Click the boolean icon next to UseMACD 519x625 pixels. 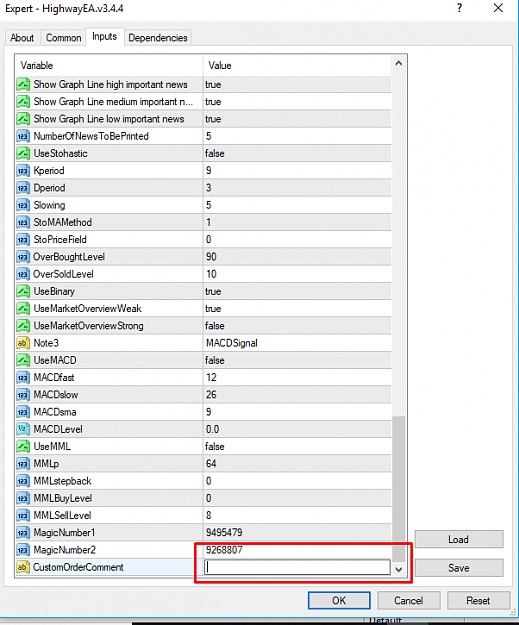pos(23,360)
